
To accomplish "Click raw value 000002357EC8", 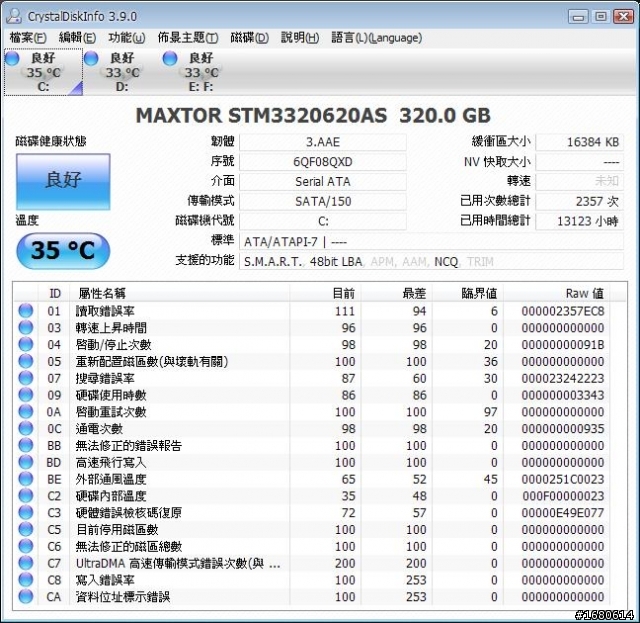I will pos(563,311).
